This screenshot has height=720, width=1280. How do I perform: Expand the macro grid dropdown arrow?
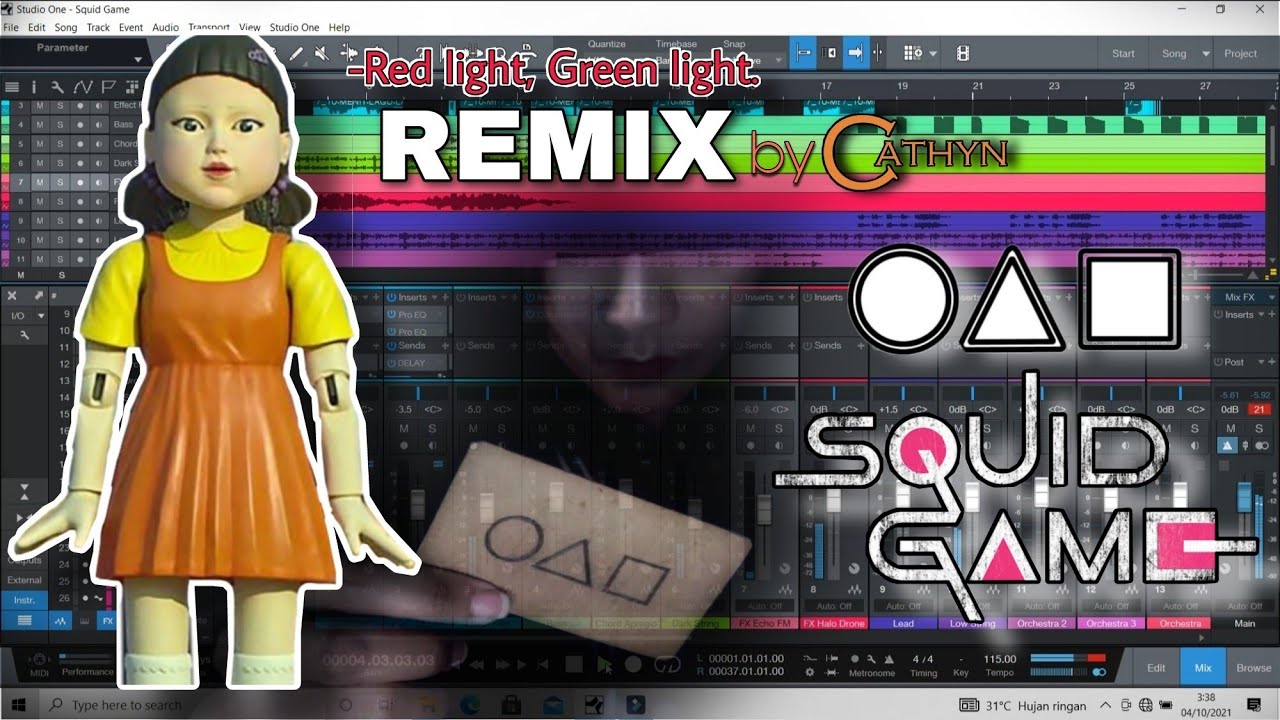pos(933,53)
